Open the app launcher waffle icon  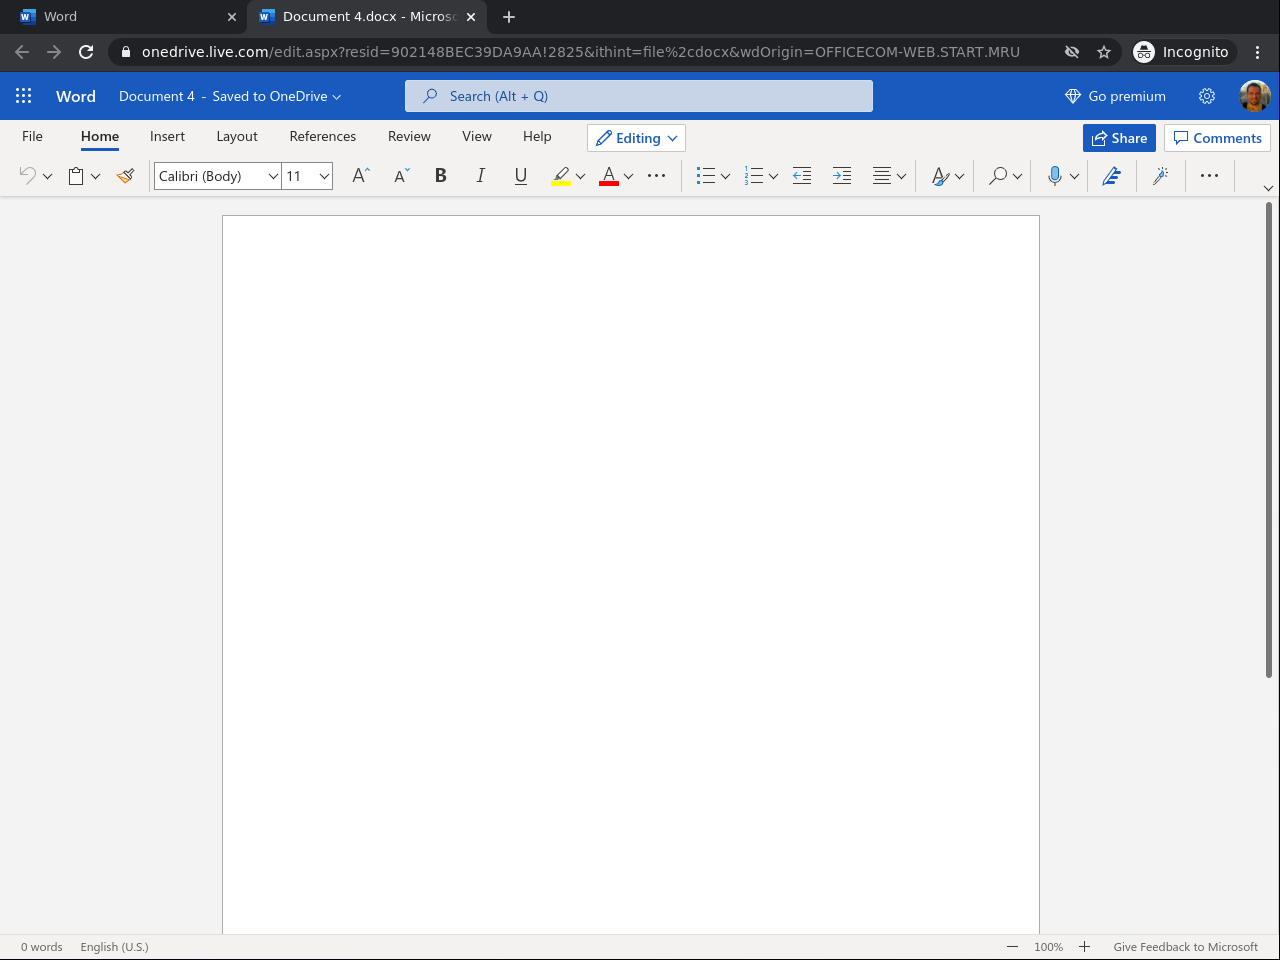pos(24,96)
